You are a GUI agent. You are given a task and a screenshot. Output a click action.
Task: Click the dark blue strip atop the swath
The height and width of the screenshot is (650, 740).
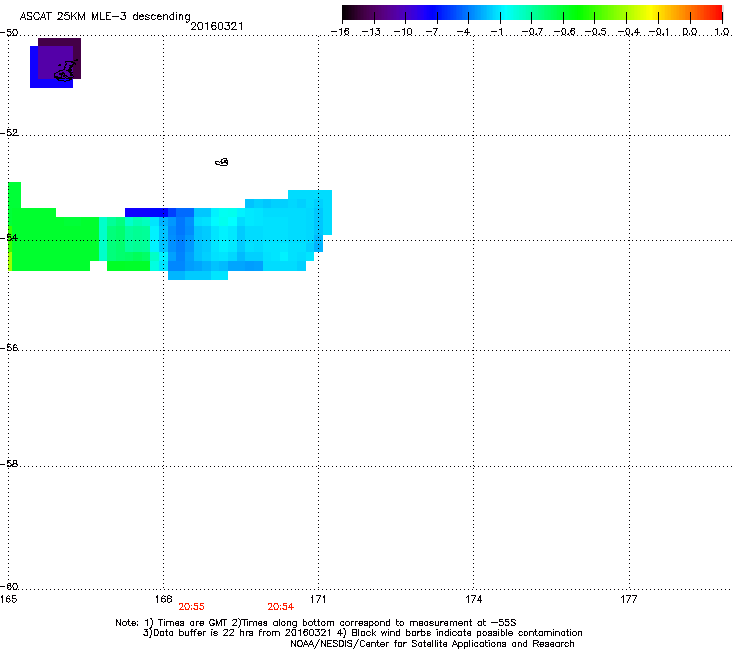pyautogui.click(x=146, y=212)
